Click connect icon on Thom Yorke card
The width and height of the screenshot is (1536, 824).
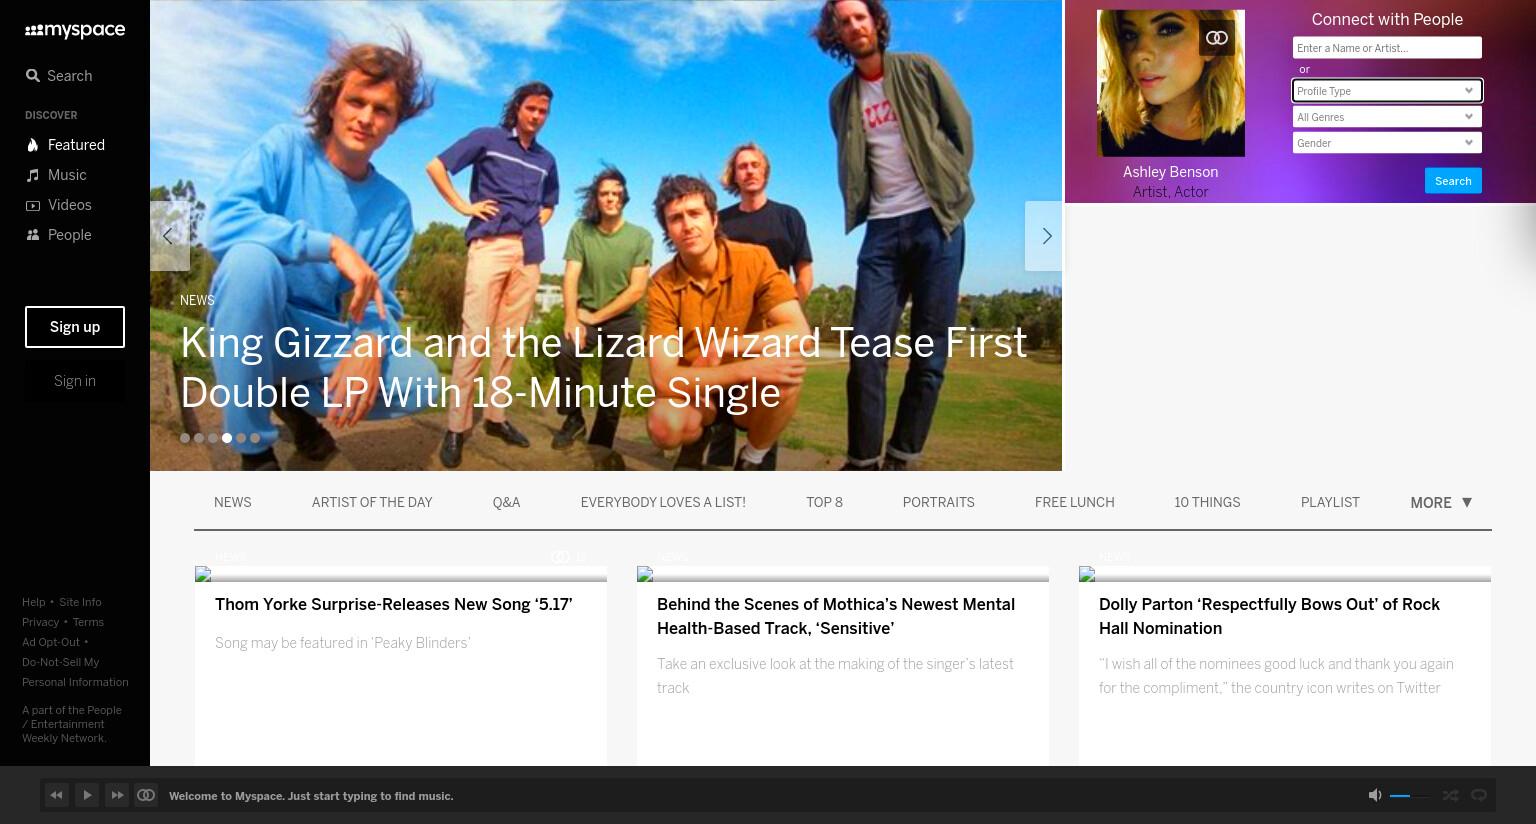(560, 557)
